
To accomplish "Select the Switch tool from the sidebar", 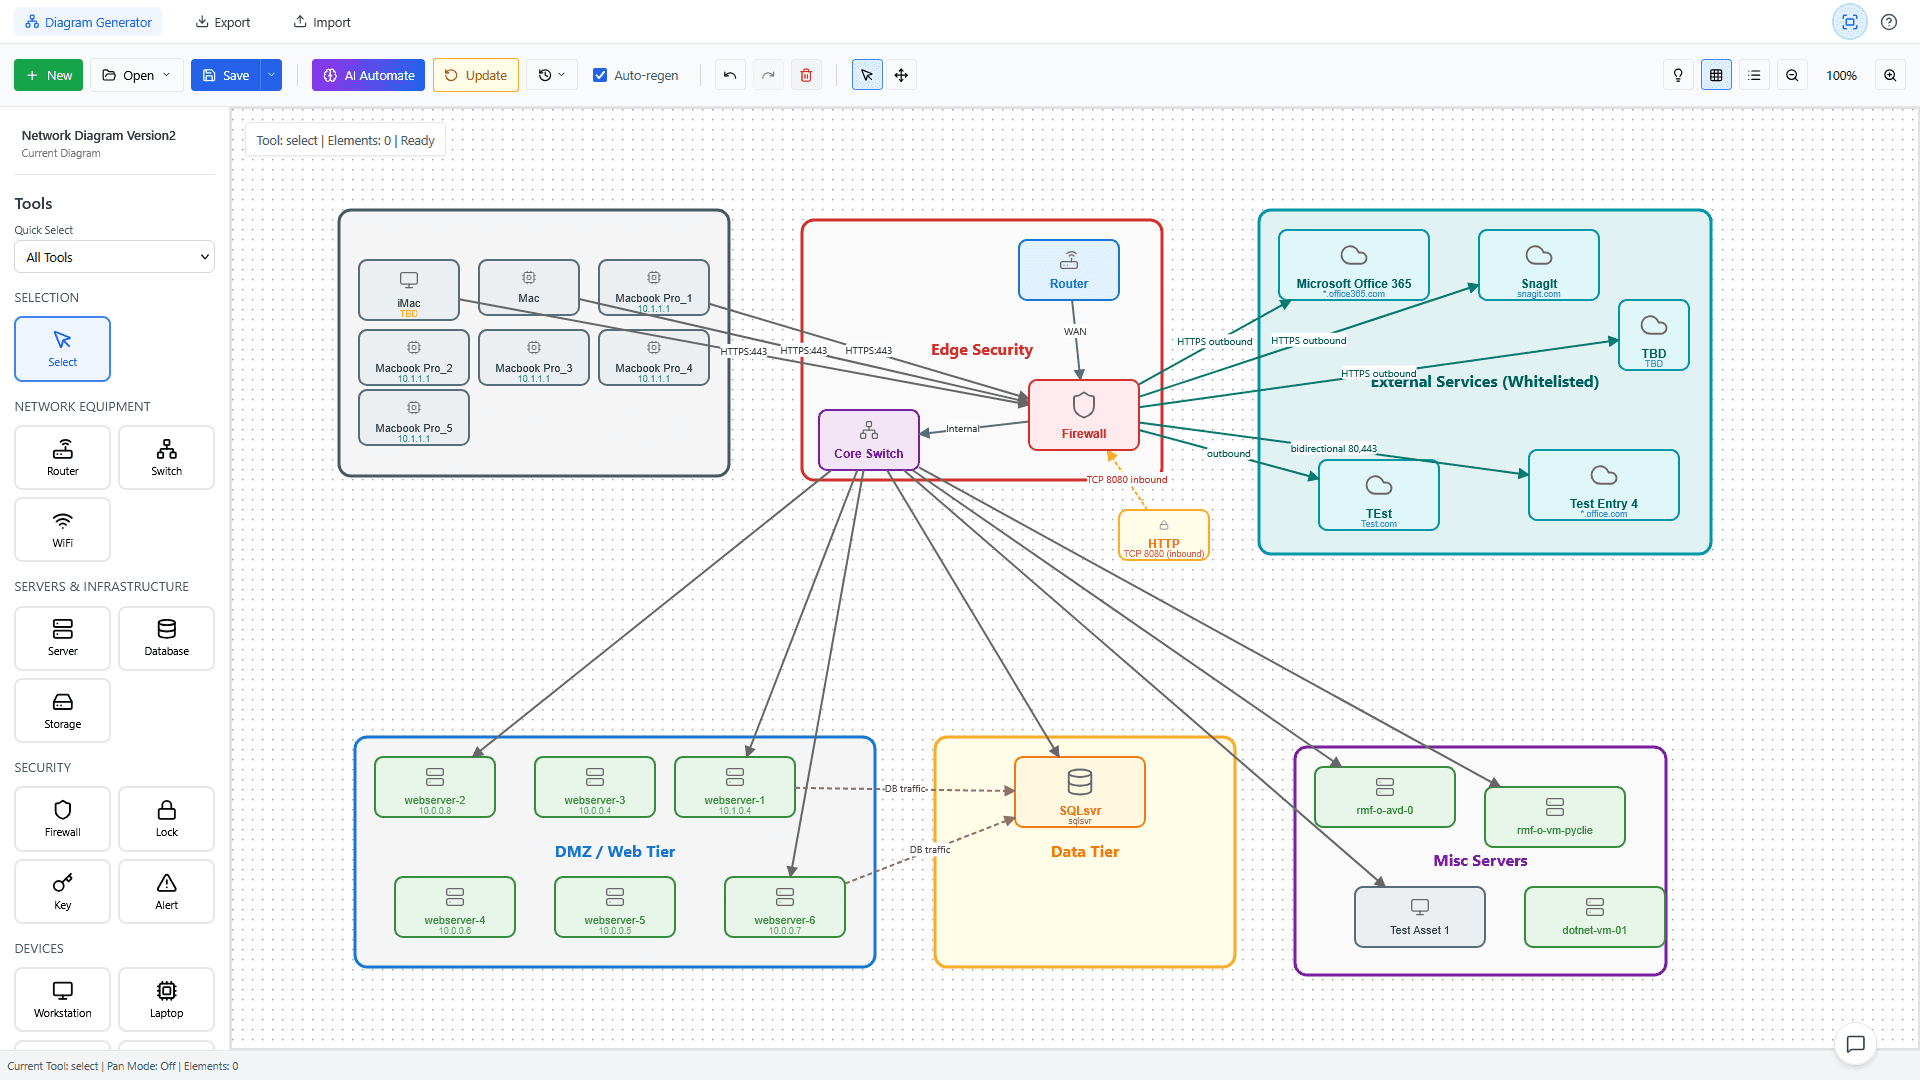I will click(x=166, y=457).
